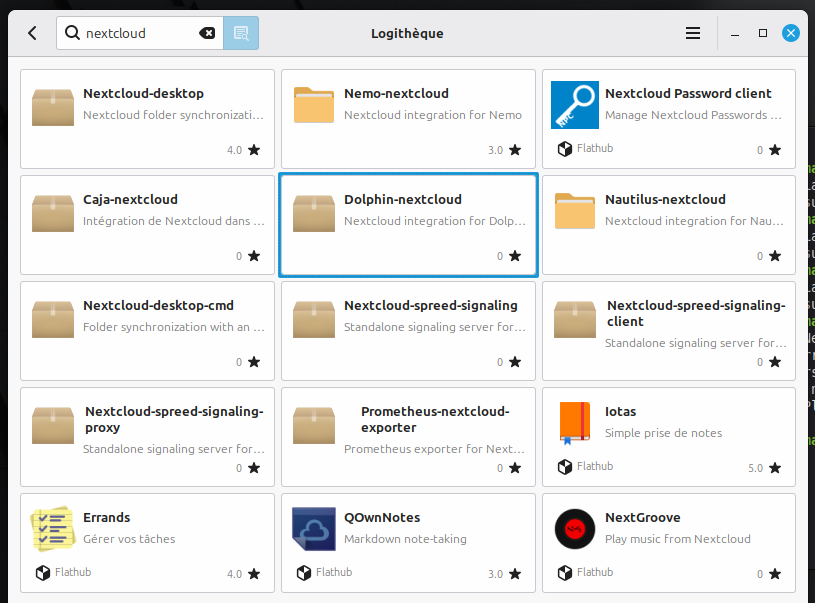Screen dimensions: 815x603
Task: Click the QOwnNotes cloud icon
Action: click(x=314, y=529)
